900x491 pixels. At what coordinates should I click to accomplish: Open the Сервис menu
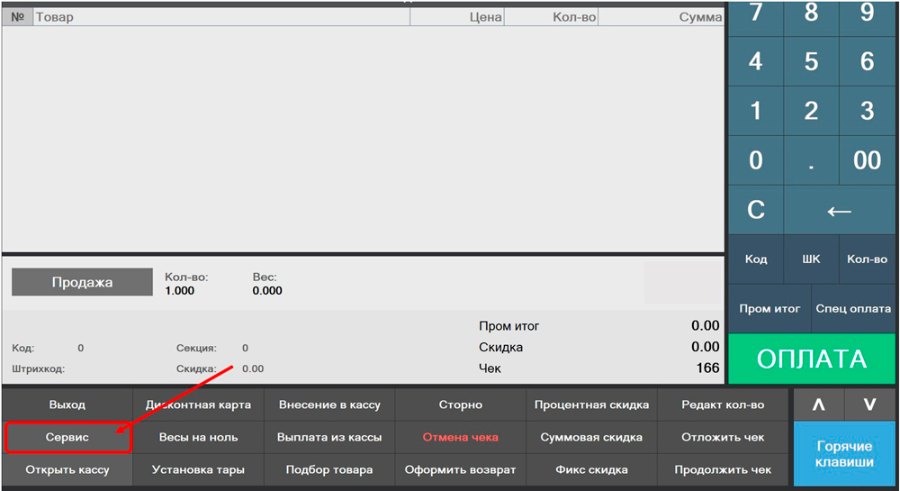pos(68,437)
